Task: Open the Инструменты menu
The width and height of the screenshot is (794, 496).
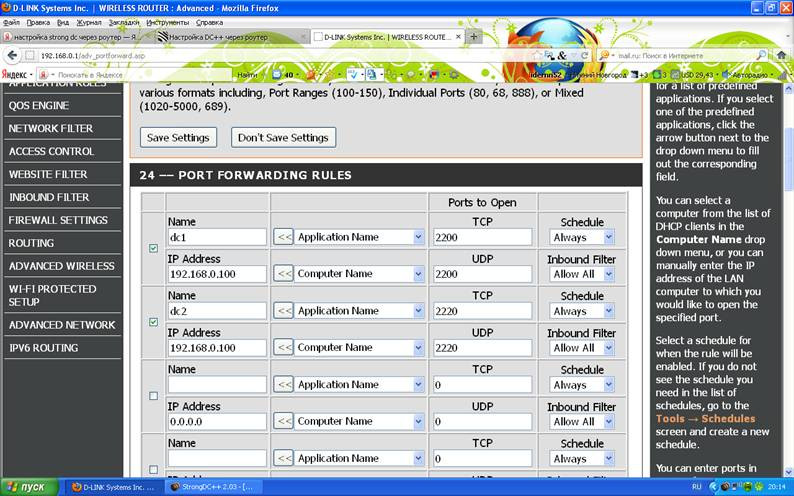Action: click(167, 22)
